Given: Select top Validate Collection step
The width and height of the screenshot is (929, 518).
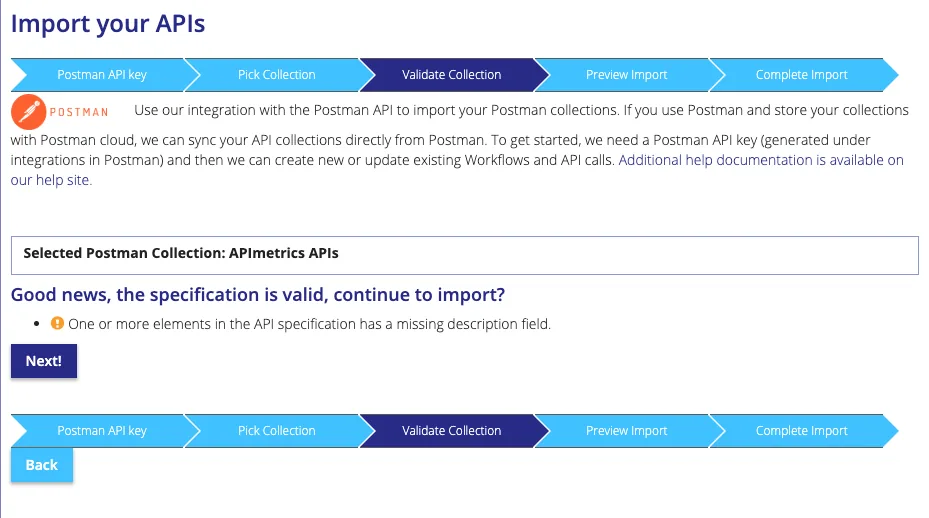Looking at the screenshot, I should [x=451, y=75].
